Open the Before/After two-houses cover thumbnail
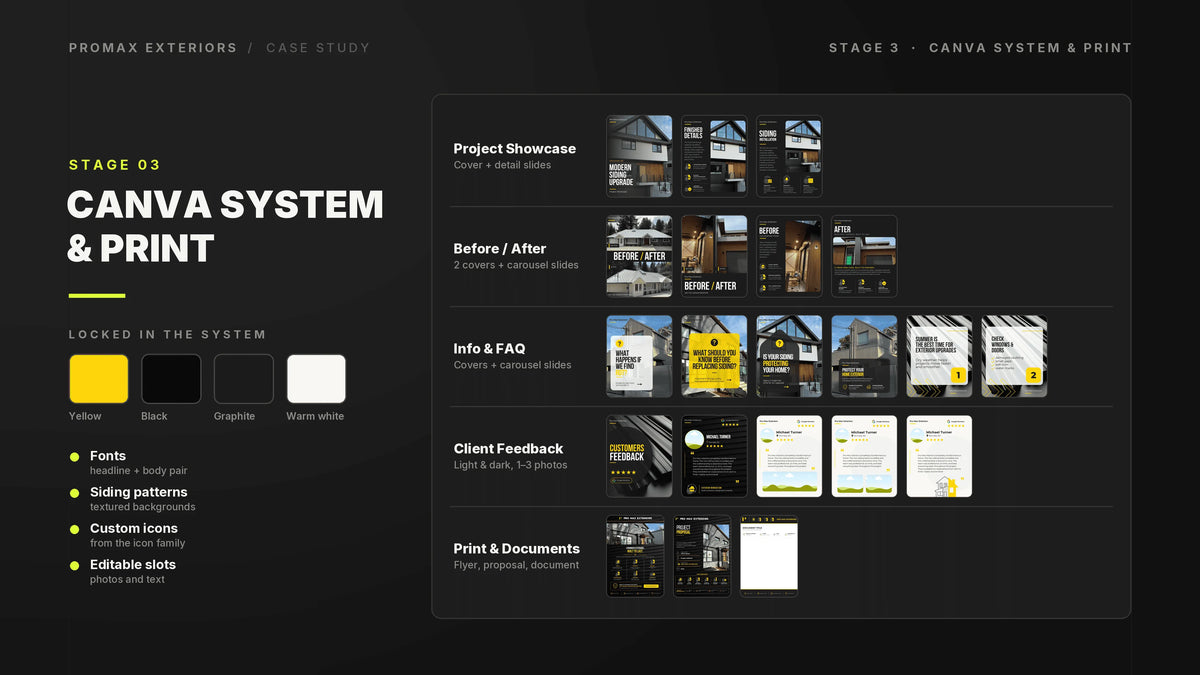The width and height of the screenshot is (1200, 675). (639, 256)
